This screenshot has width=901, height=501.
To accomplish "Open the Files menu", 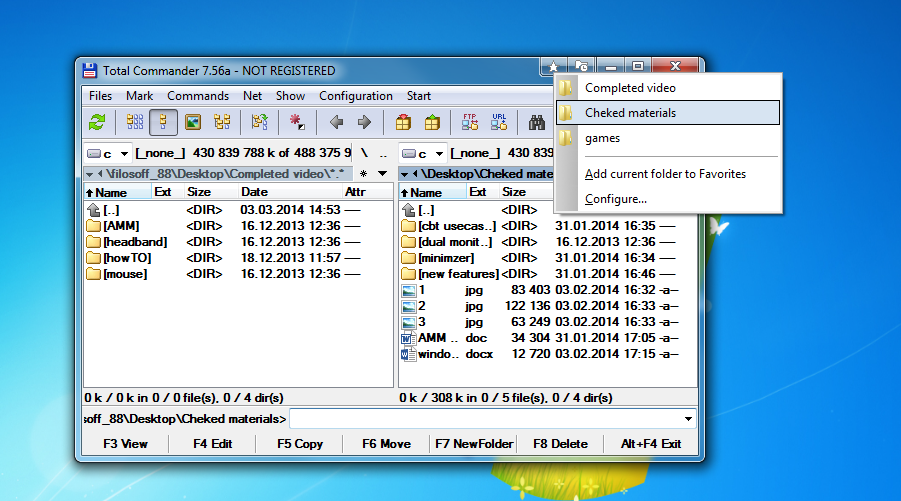I will 101,96.
